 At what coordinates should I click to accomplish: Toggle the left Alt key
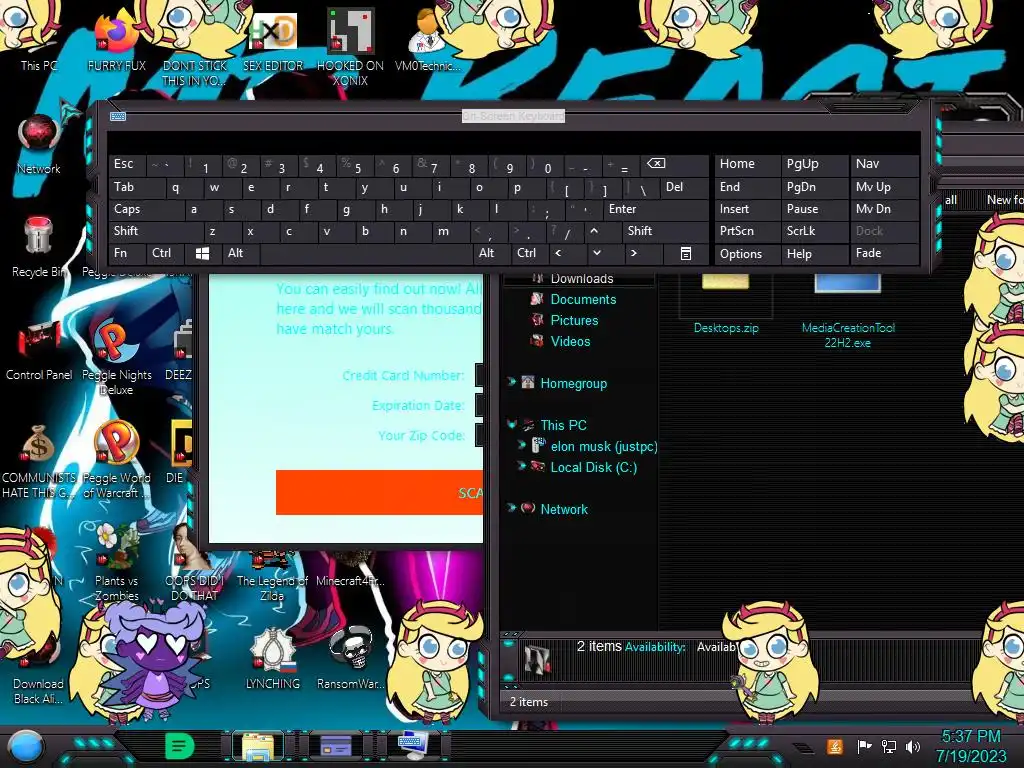[x=240, y=253]
